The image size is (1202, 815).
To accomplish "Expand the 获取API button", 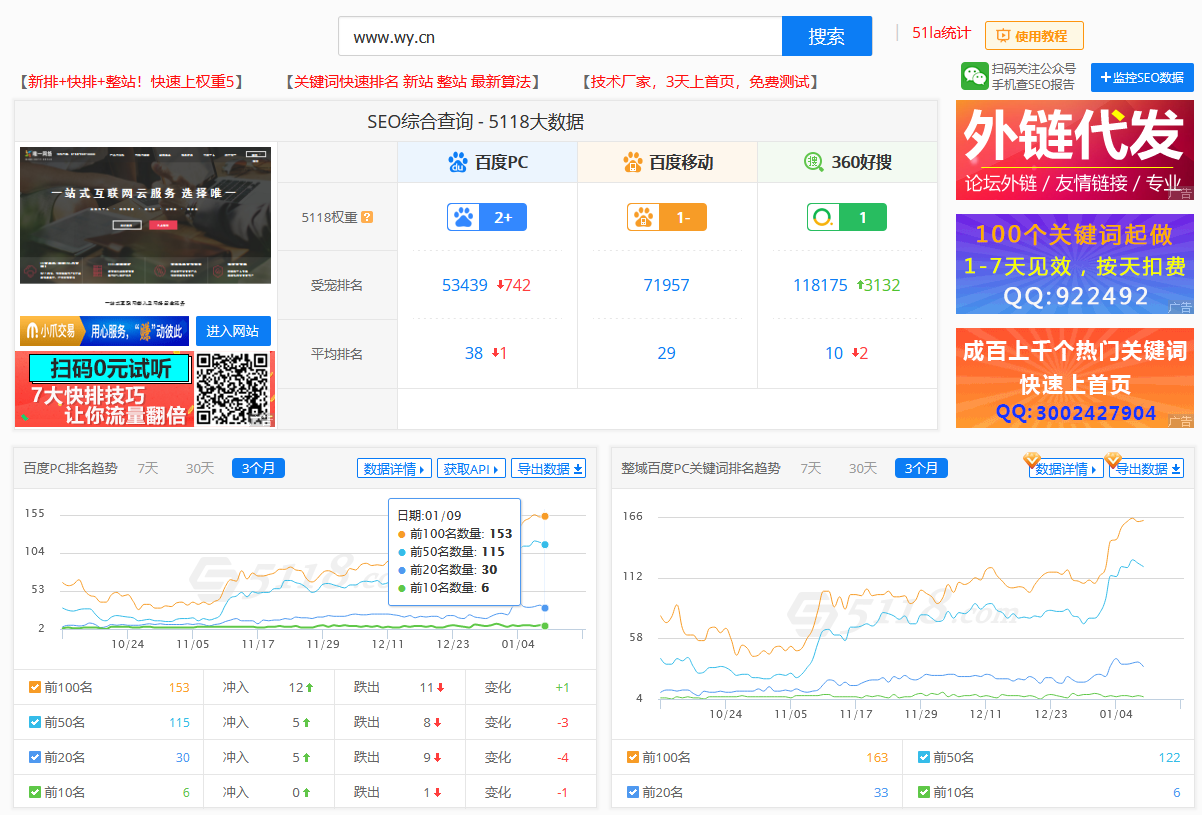I will point(471,469).
